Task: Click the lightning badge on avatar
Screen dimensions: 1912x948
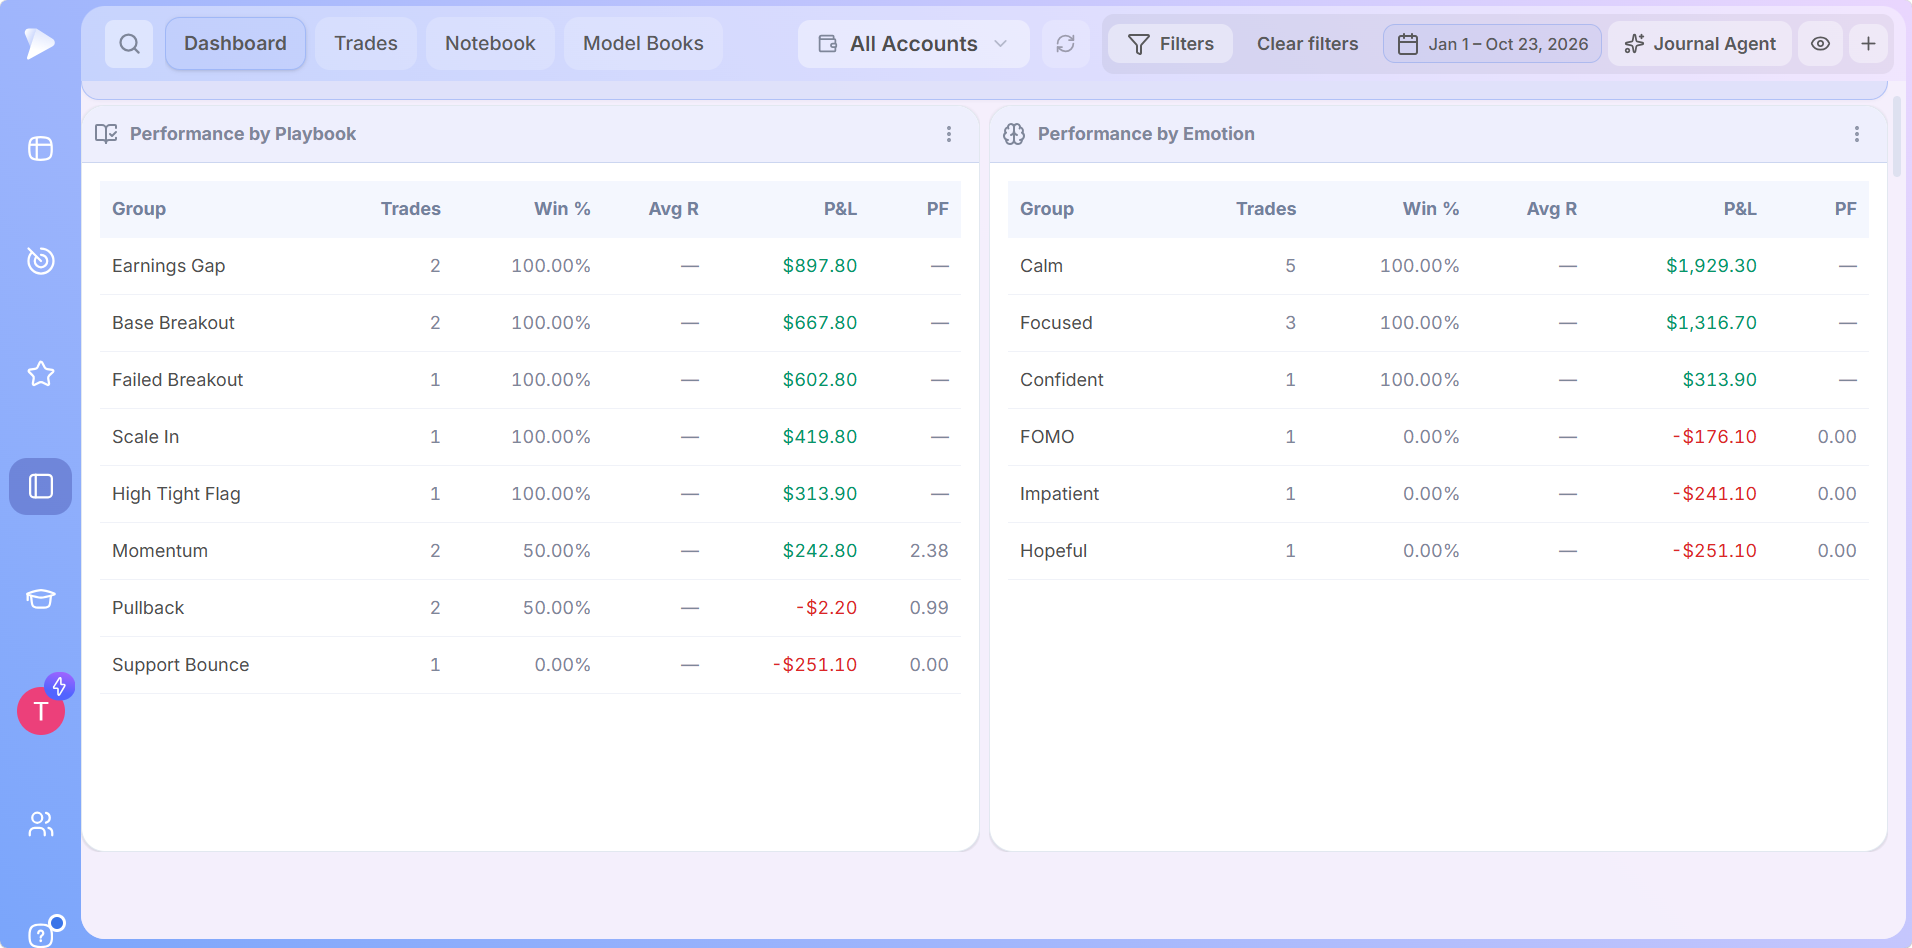Action: pyautogui.click(x=60, y=686)
